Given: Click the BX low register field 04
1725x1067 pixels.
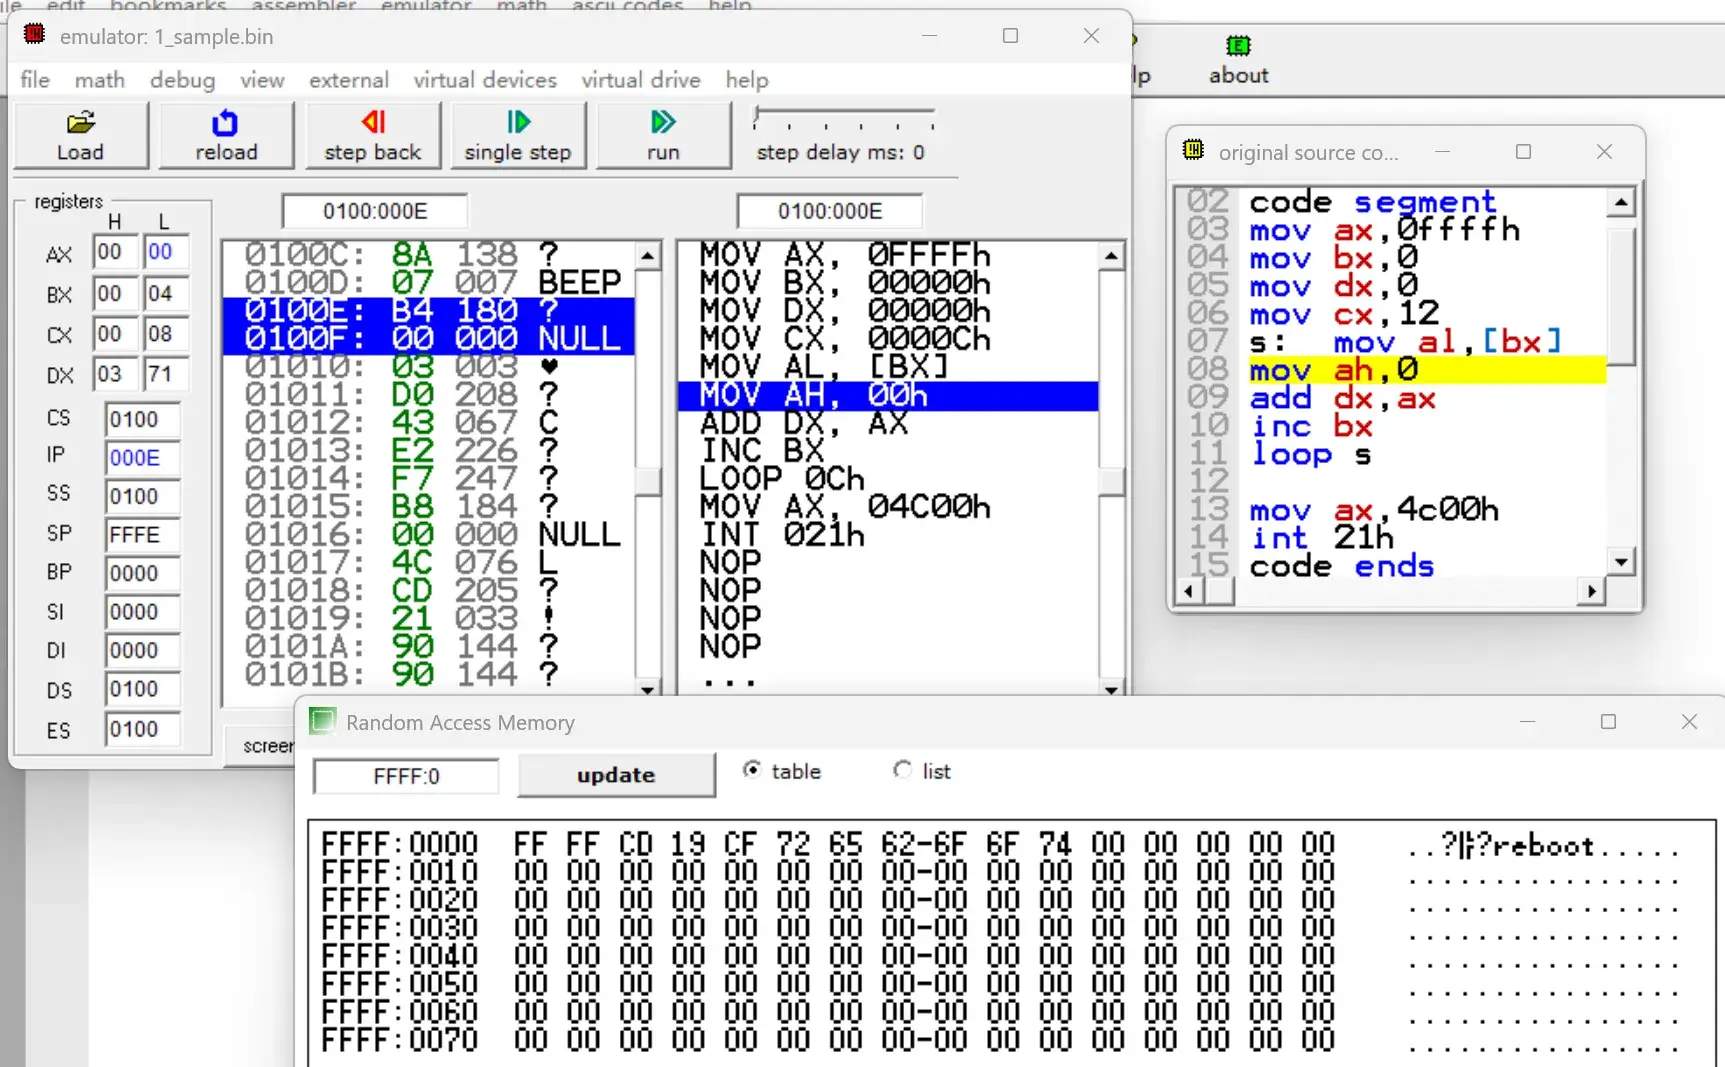Looking at the screenshot, I should pyautogui.click(x=165, y=294).
